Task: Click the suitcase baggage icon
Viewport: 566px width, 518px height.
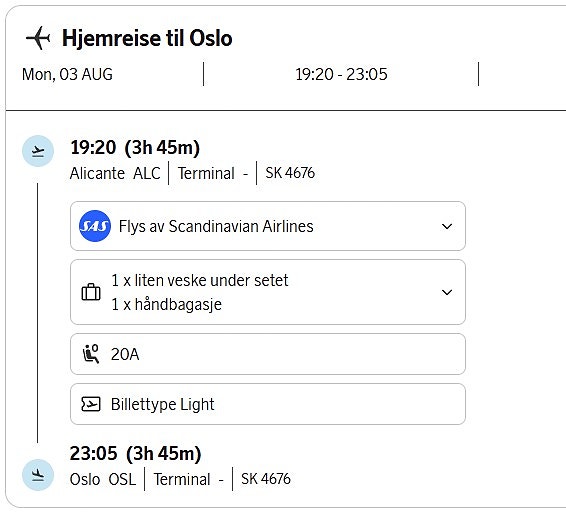Action: pos(91,292)
